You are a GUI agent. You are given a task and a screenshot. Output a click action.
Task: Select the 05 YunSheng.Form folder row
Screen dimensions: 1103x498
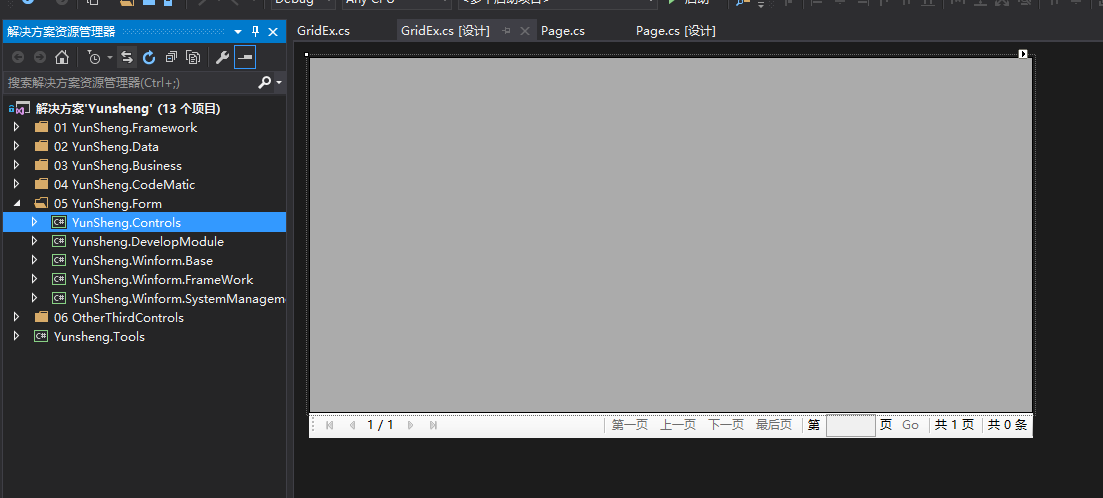144,204
